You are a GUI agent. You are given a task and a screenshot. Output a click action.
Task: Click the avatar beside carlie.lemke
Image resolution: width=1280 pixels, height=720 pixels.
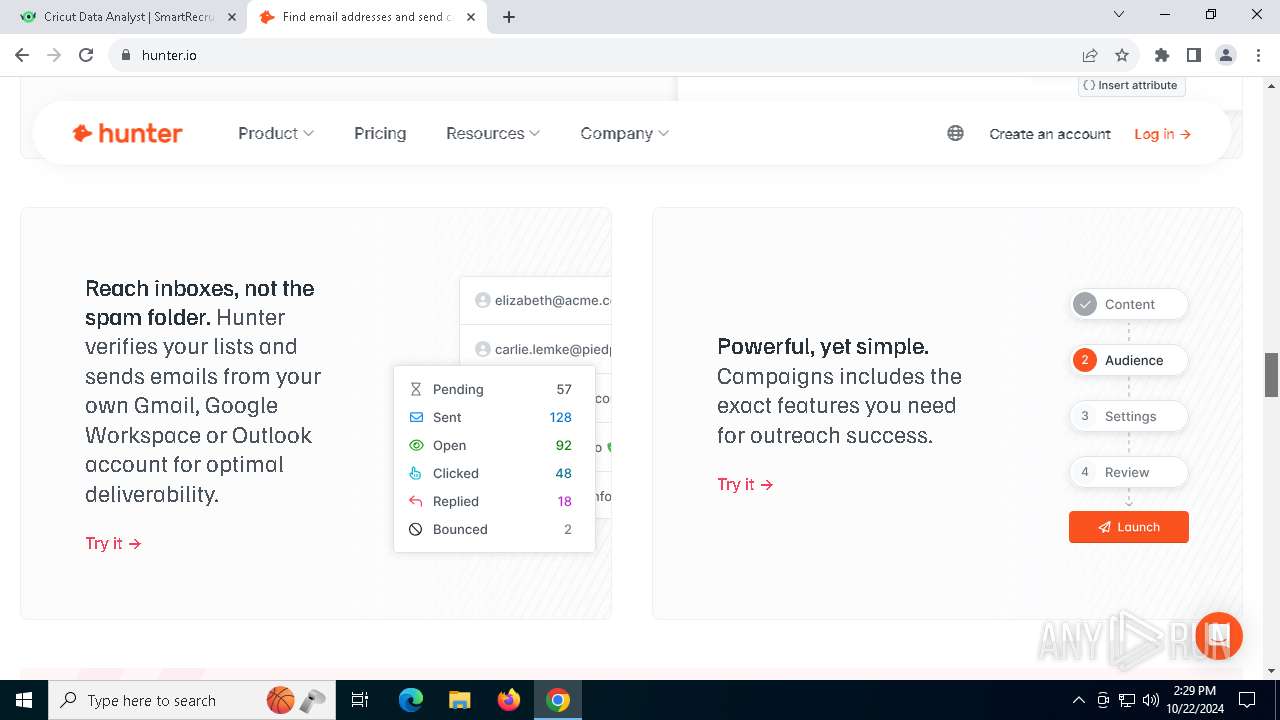pos(483,349)
